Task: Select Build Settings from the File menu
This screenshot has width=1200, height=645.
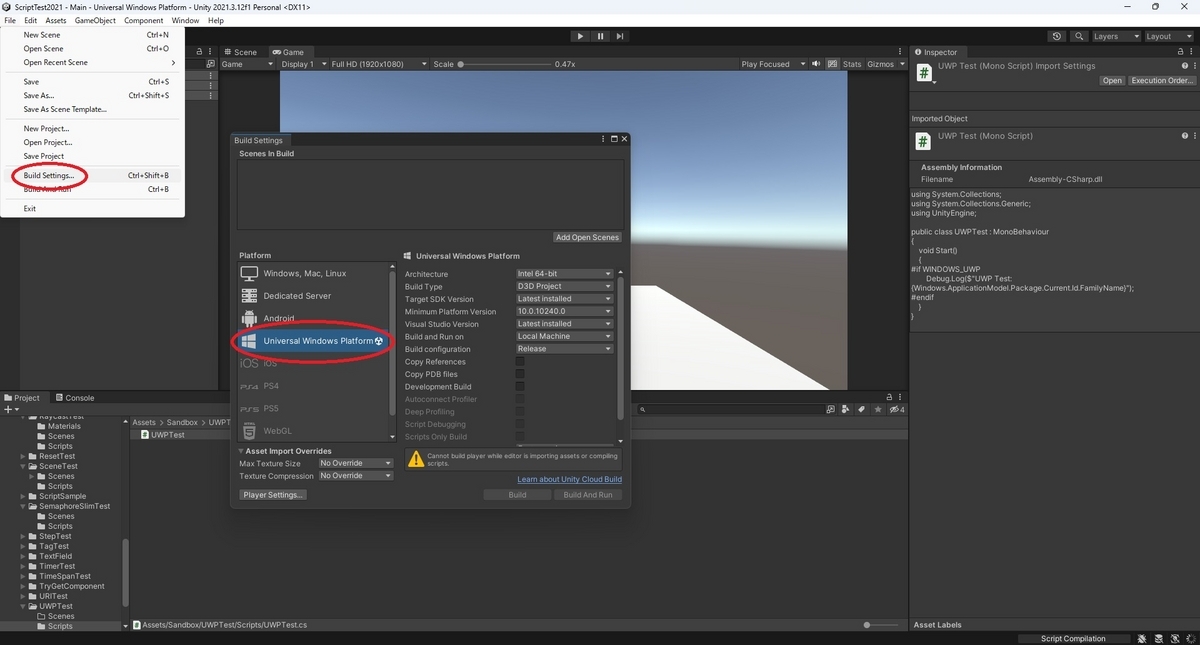Action: pyautogui.click(x=48, y=175)
